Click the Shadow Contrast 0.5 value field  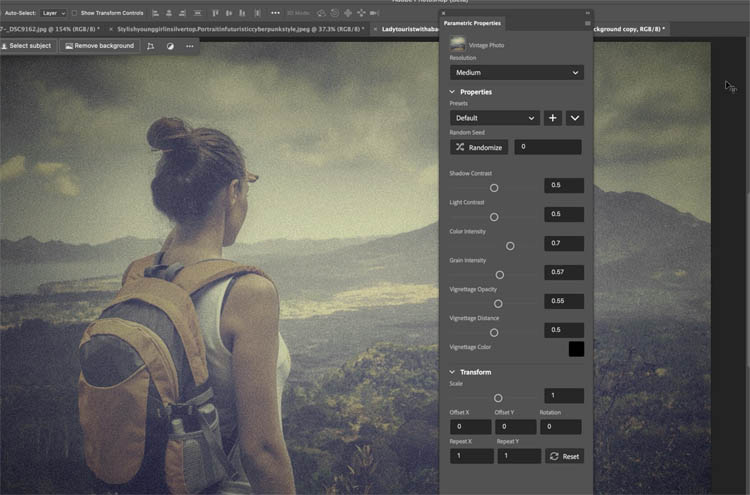564,185
